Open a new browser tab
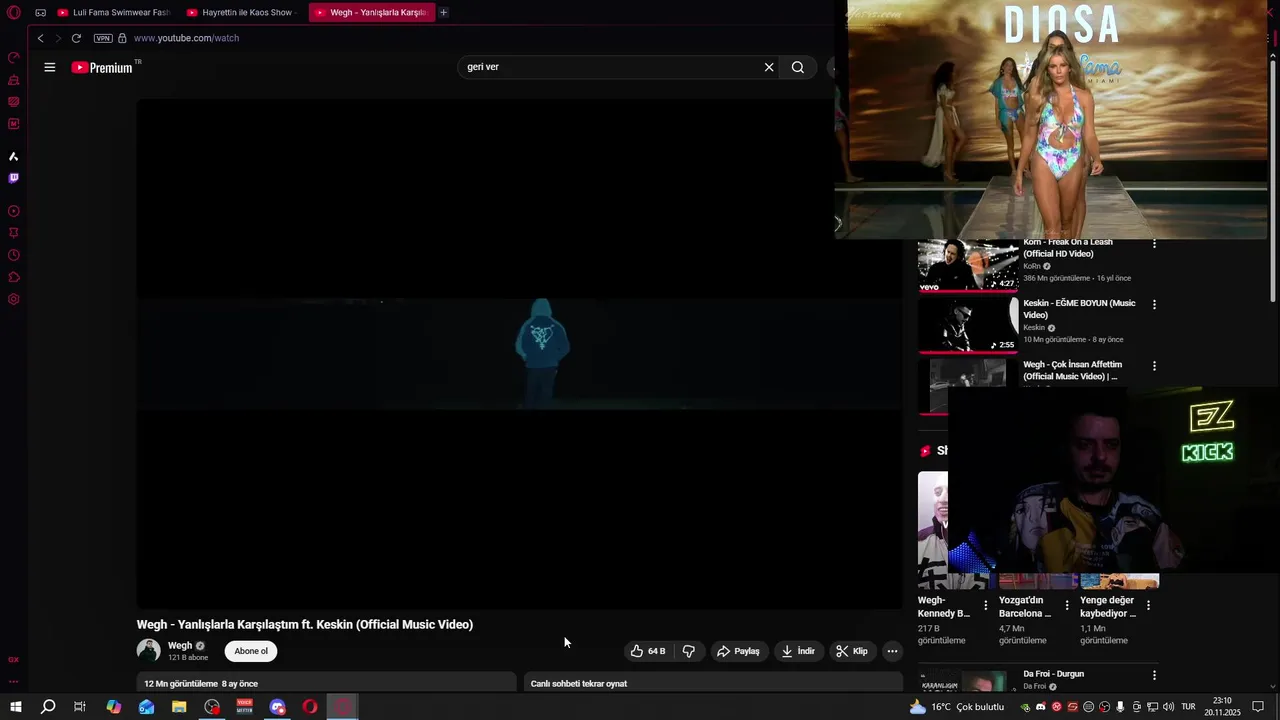The width and height of the screenshot is (1280, 720). (444, 13)
